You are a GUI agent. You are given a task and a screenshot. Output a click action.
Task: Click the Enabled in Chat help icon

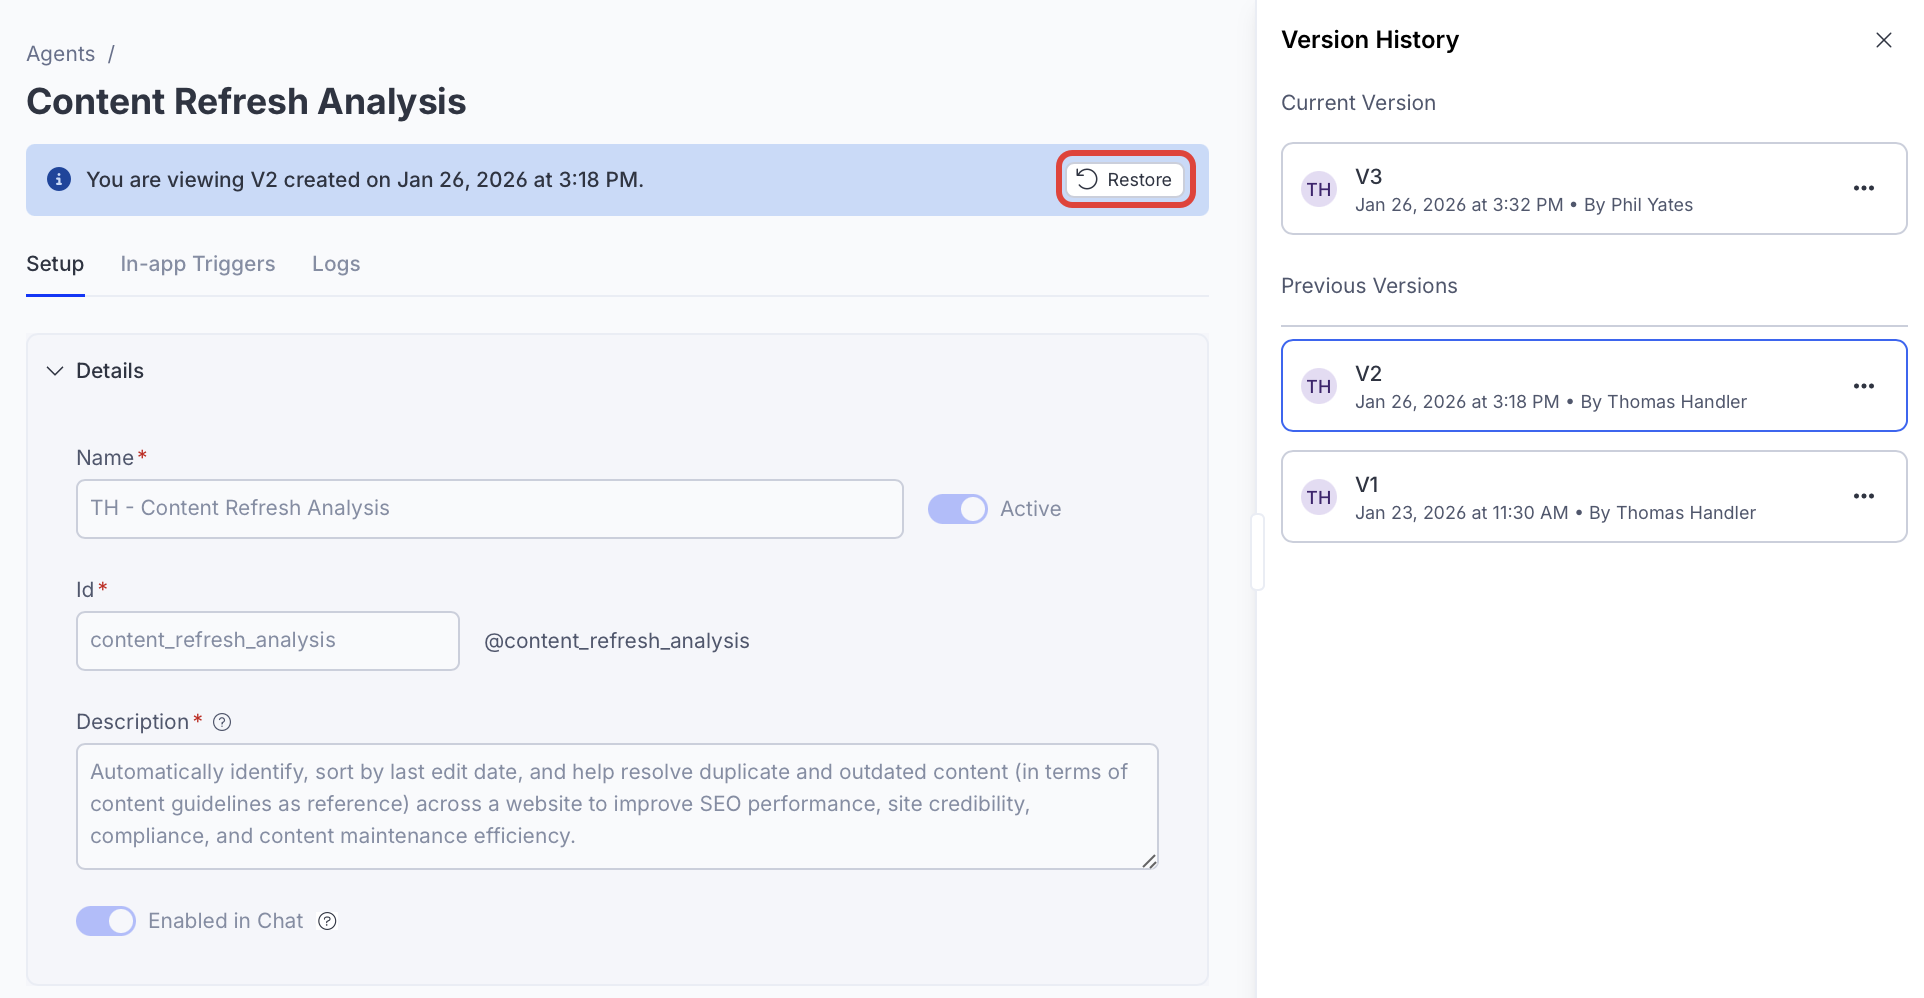(327, 921)
